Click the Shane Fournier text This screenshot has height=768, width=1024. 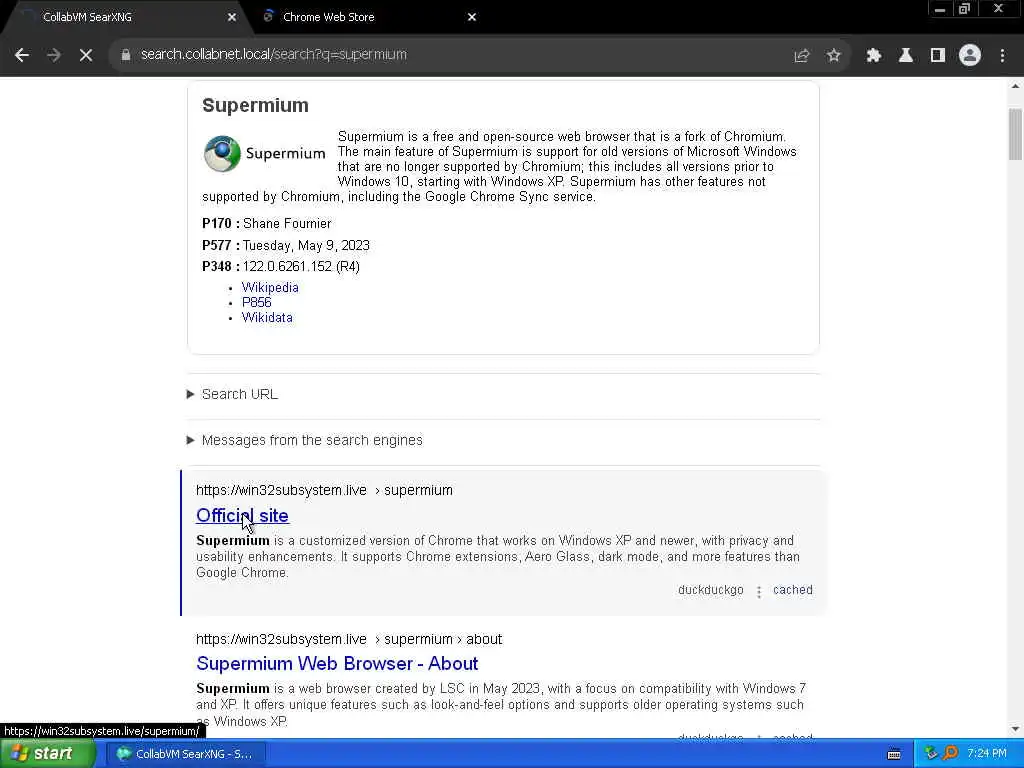click(287, 223)
